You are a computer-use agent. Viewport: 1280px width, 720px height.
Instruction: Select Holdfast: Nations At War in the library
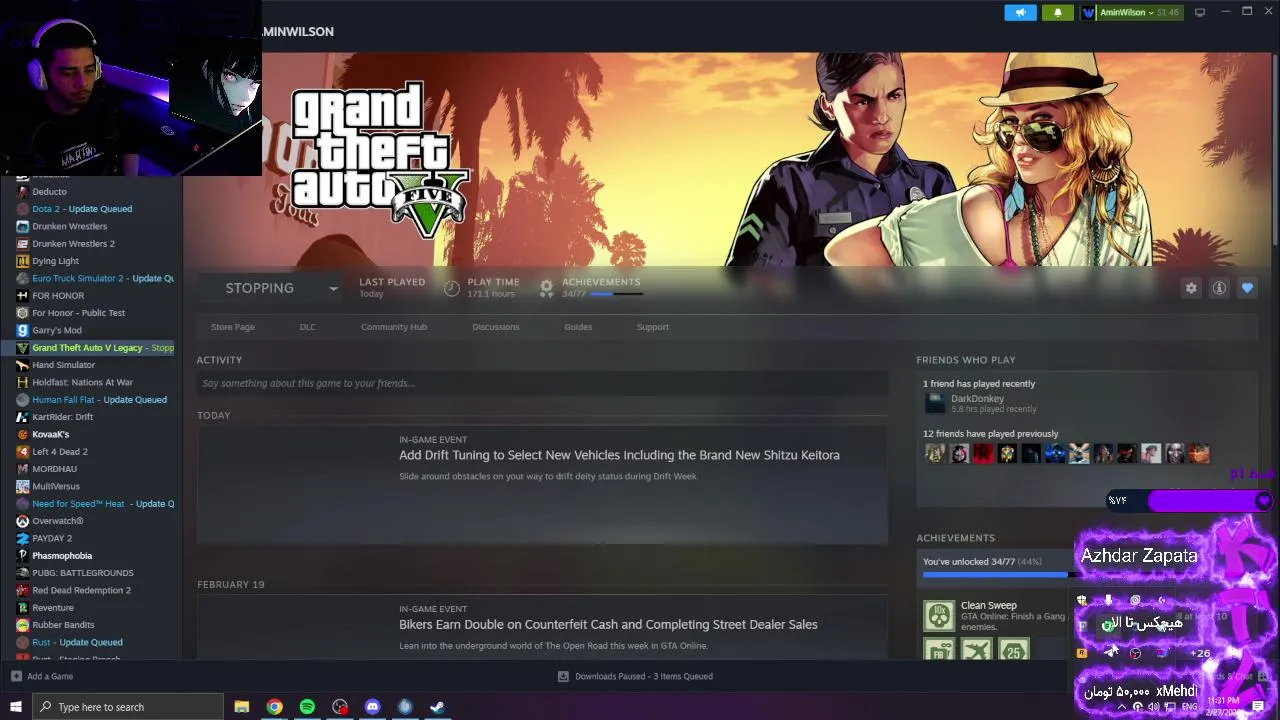click(x=82, y=382)
